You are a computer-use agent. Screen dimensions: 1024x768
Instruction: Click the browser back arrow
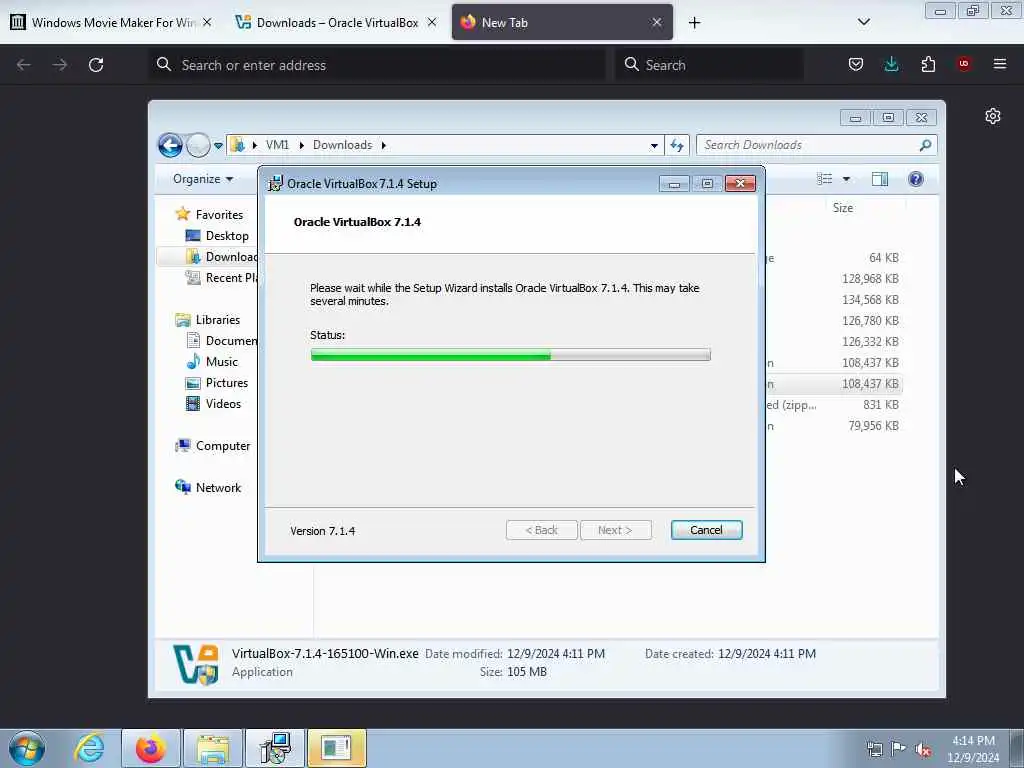coord(24,65)
